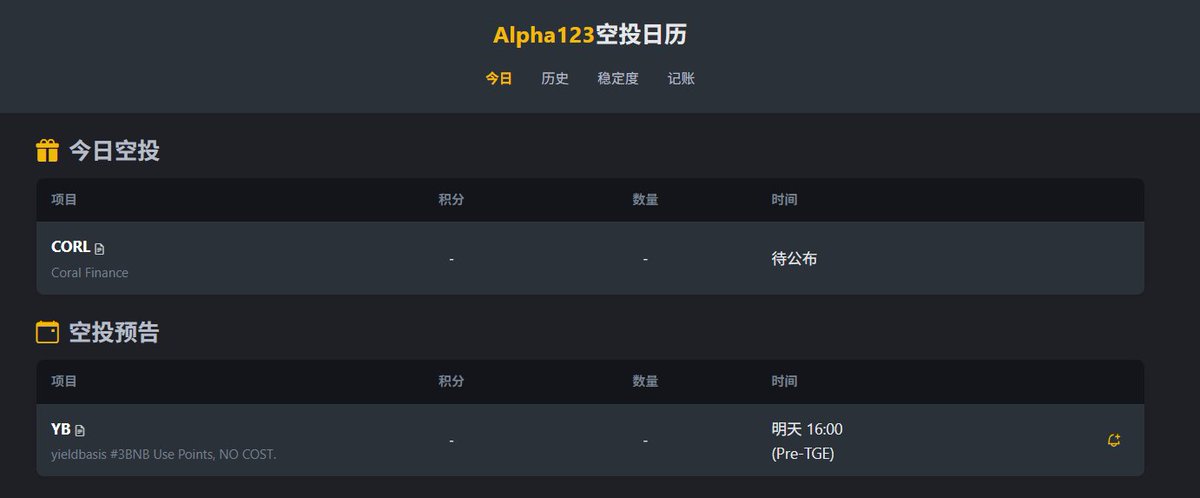The image size is (1200, 498).
Task: Click the Alpha123空投日历 page title
Action: tap(590, 35)
